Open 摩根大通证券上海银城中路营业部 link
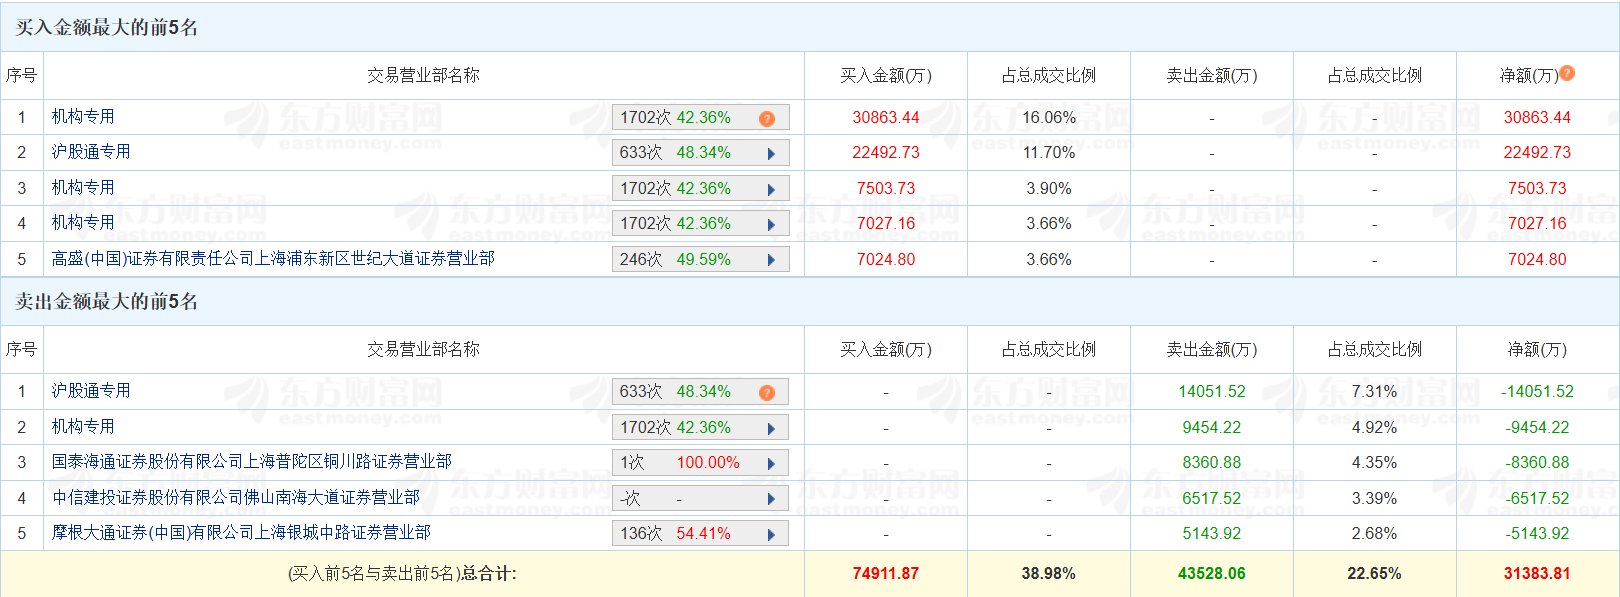1620x597 pixels. tap(241, 533)
